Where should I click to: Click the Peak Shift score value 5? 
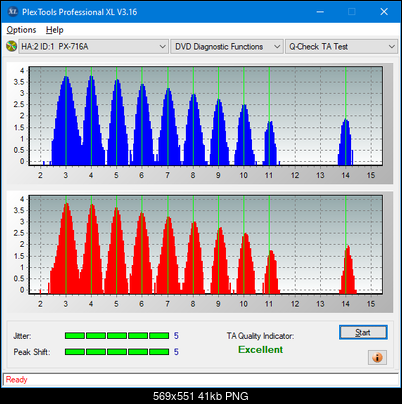[176, 352]
